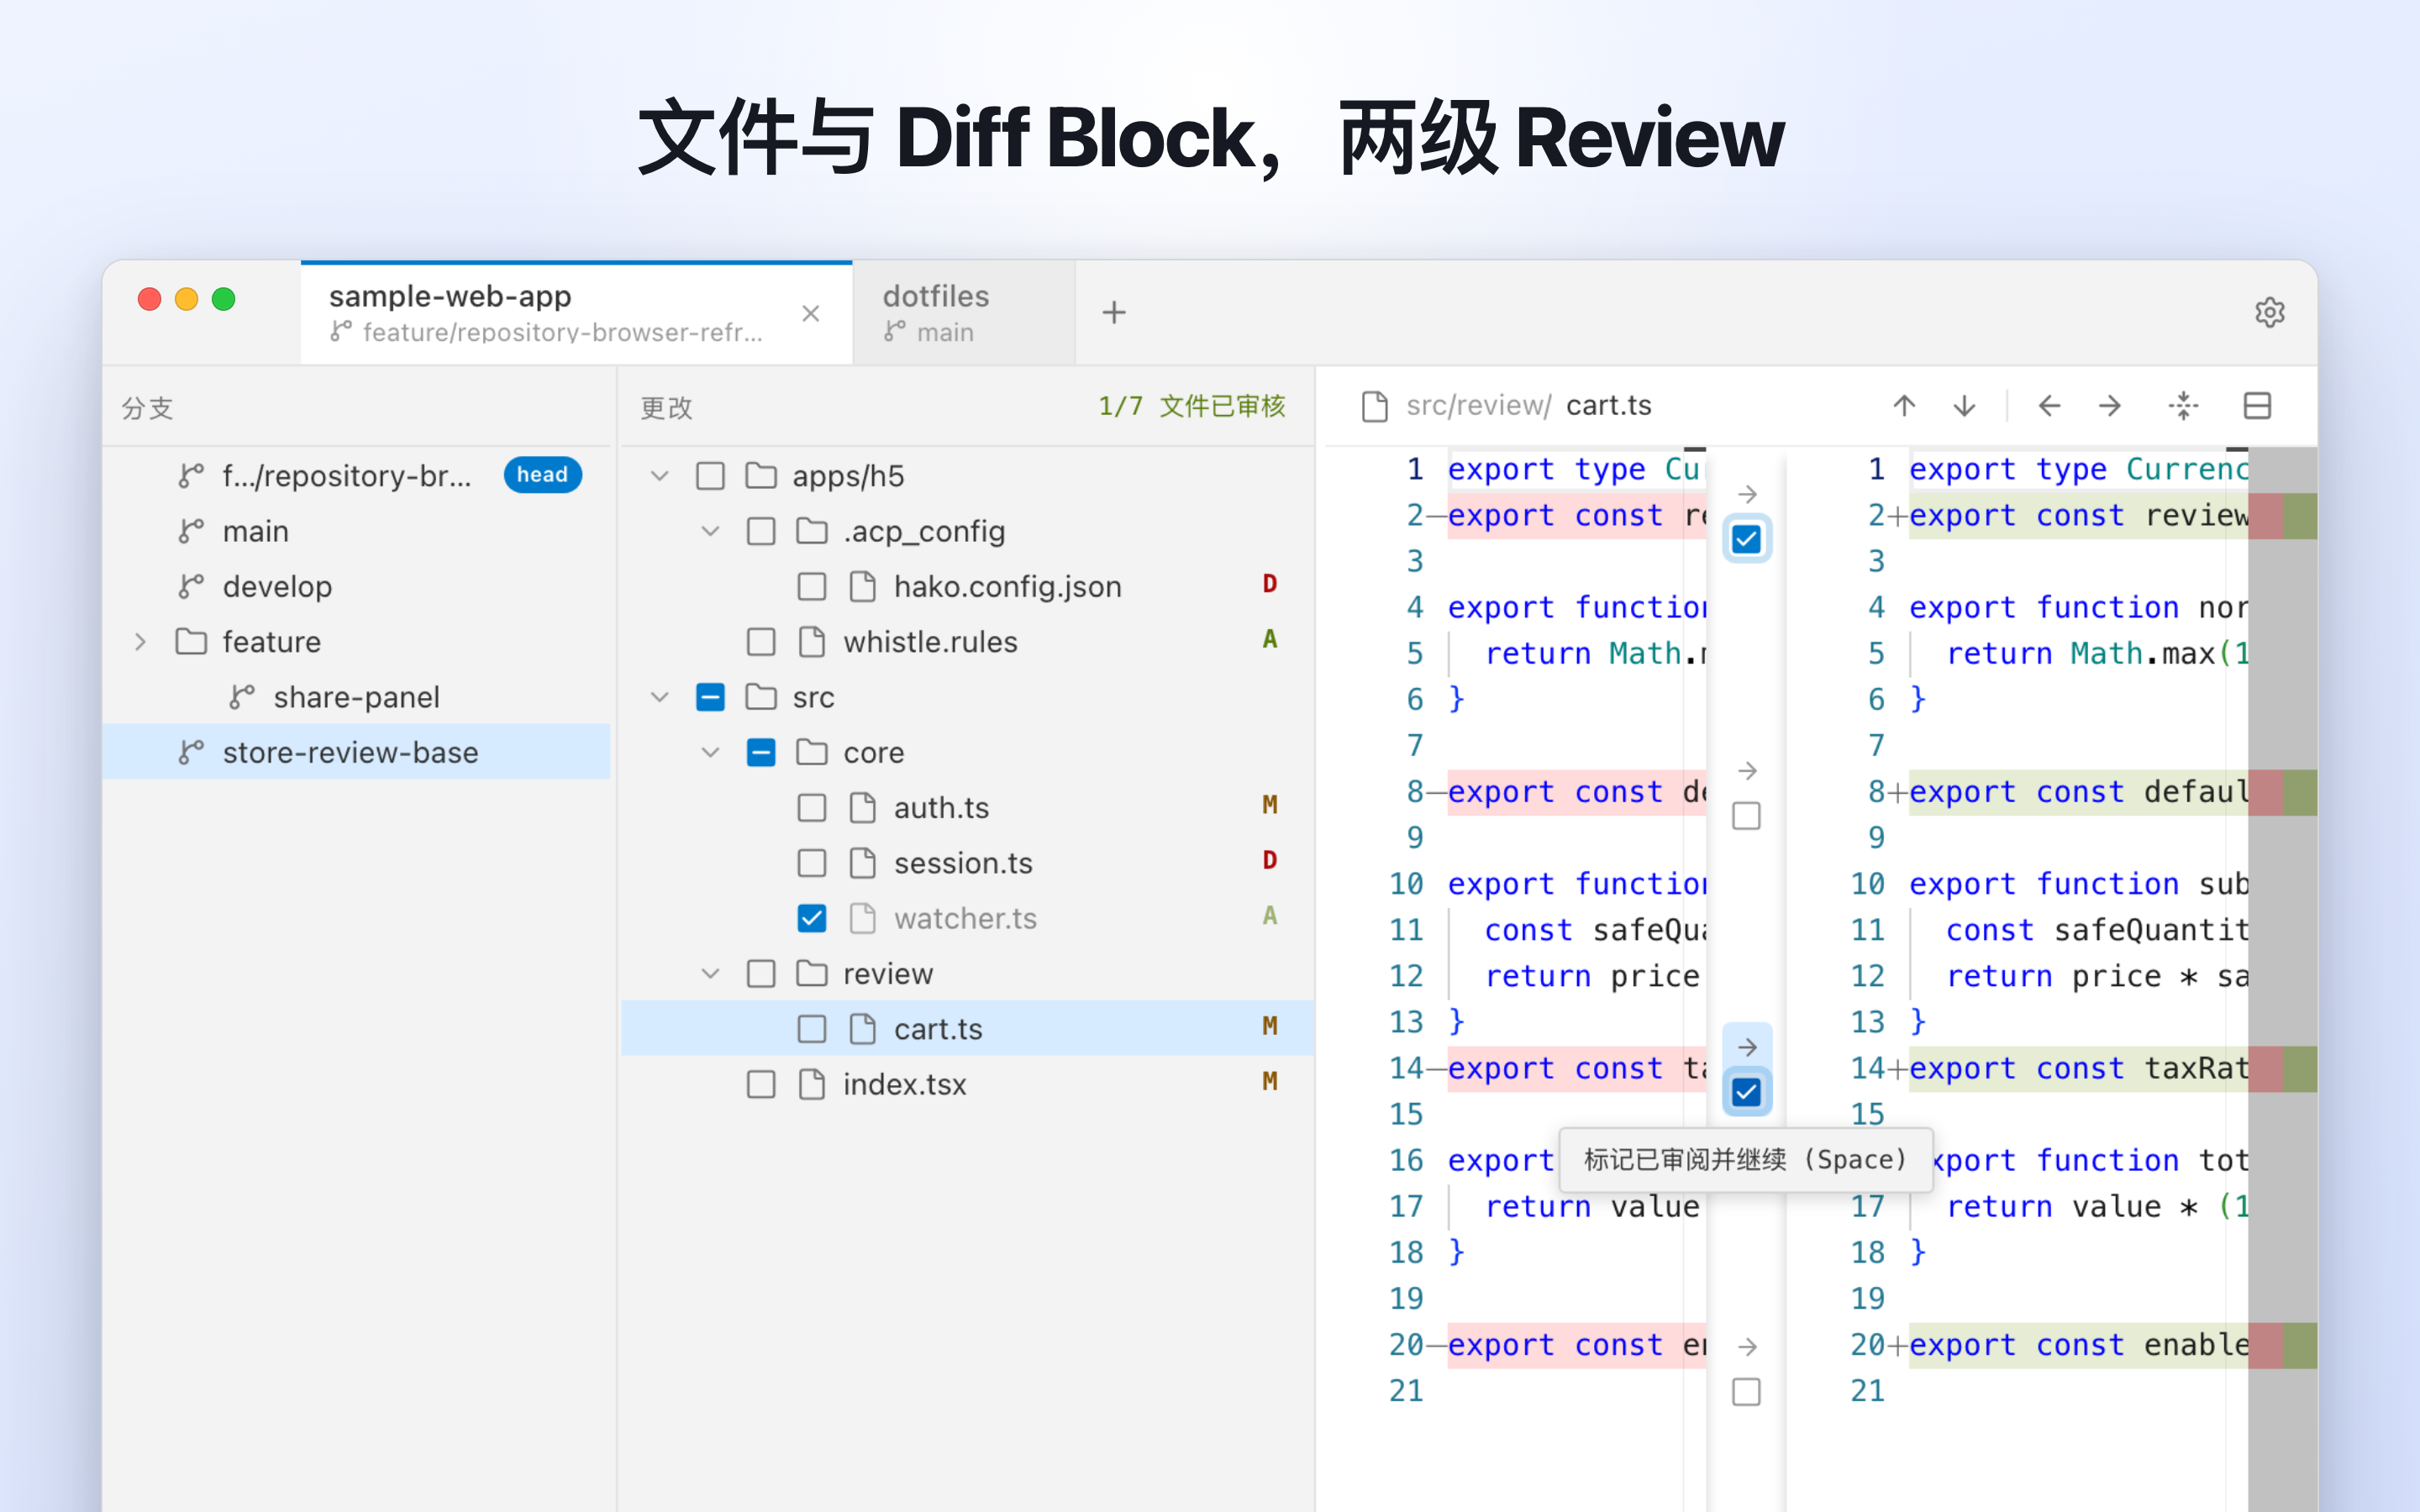Select the develop branch

point(356,586)
